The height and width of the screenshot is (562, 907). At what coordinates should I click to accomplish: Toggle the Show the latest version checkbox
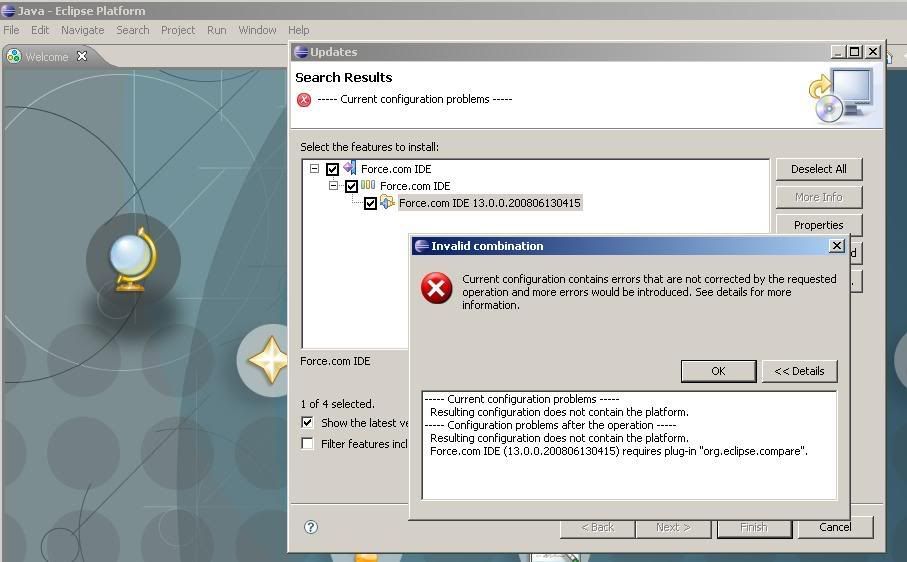pos(308,423)
